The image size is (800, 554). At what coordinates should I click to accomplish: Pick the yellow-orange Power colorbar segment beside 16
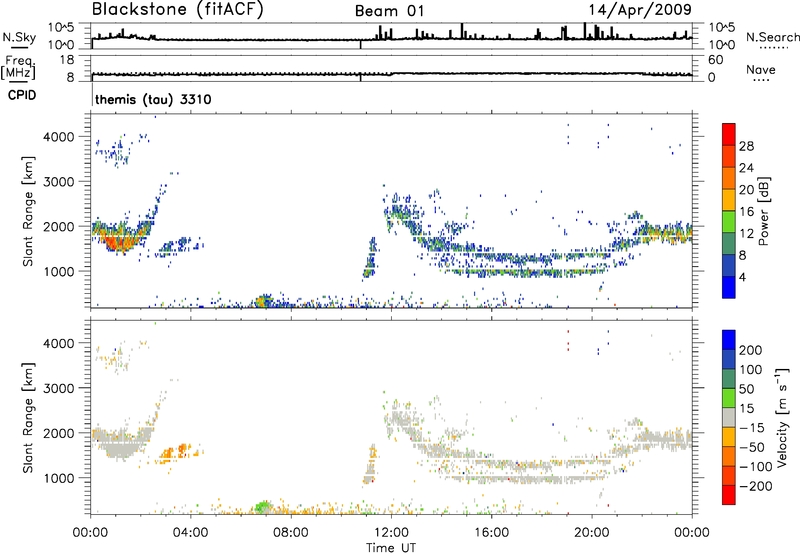click(729, 199)
